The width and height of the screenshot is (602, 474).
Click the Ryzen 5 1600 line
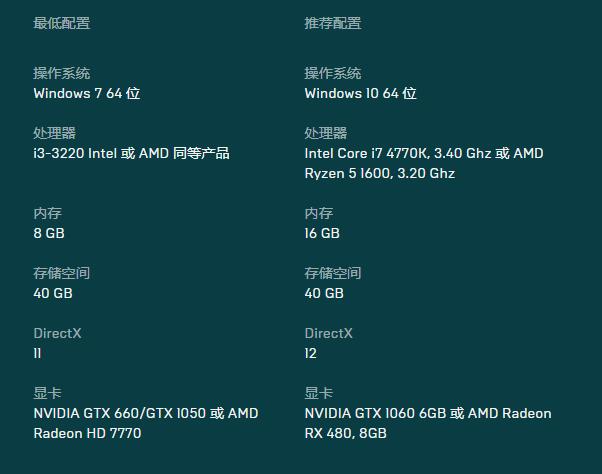380,173
